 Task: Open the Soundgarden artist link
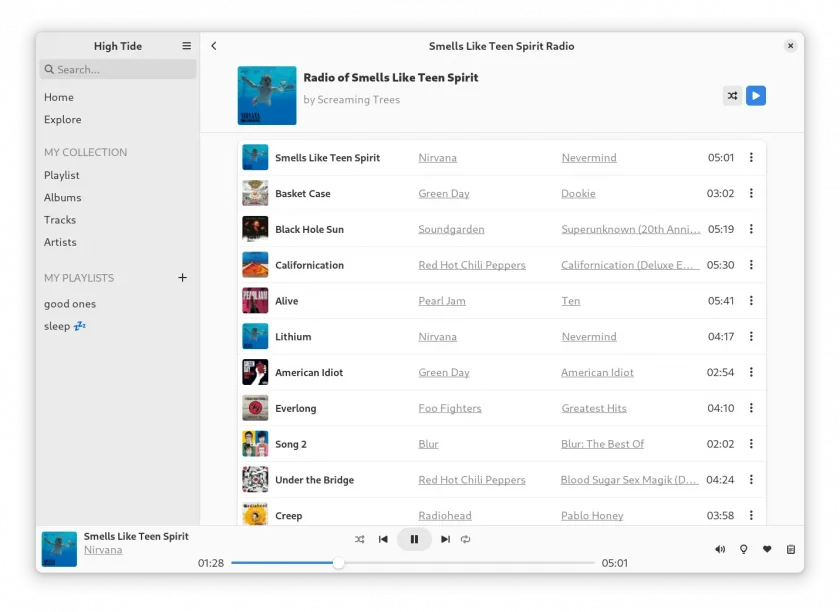451,229
